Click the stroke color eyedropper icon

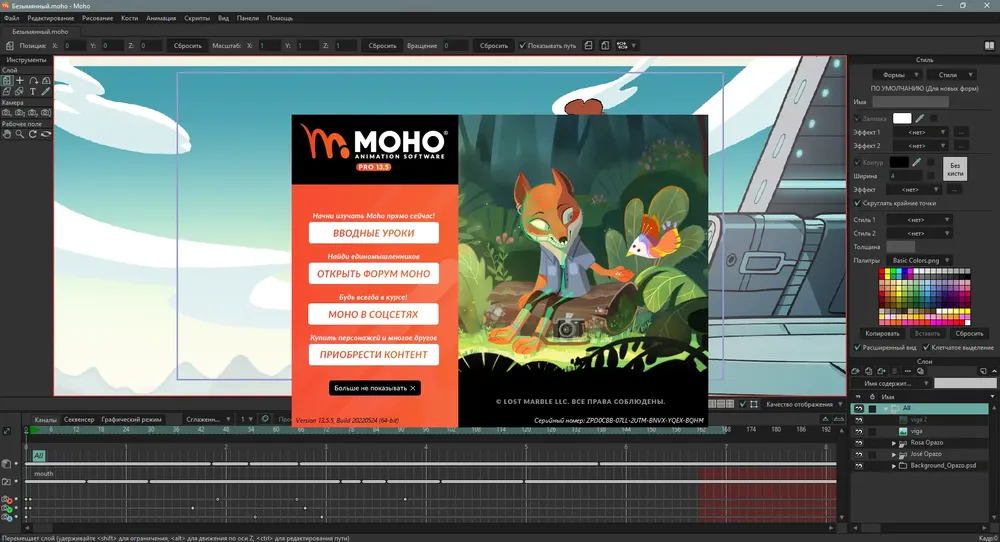tap(916, 162)
